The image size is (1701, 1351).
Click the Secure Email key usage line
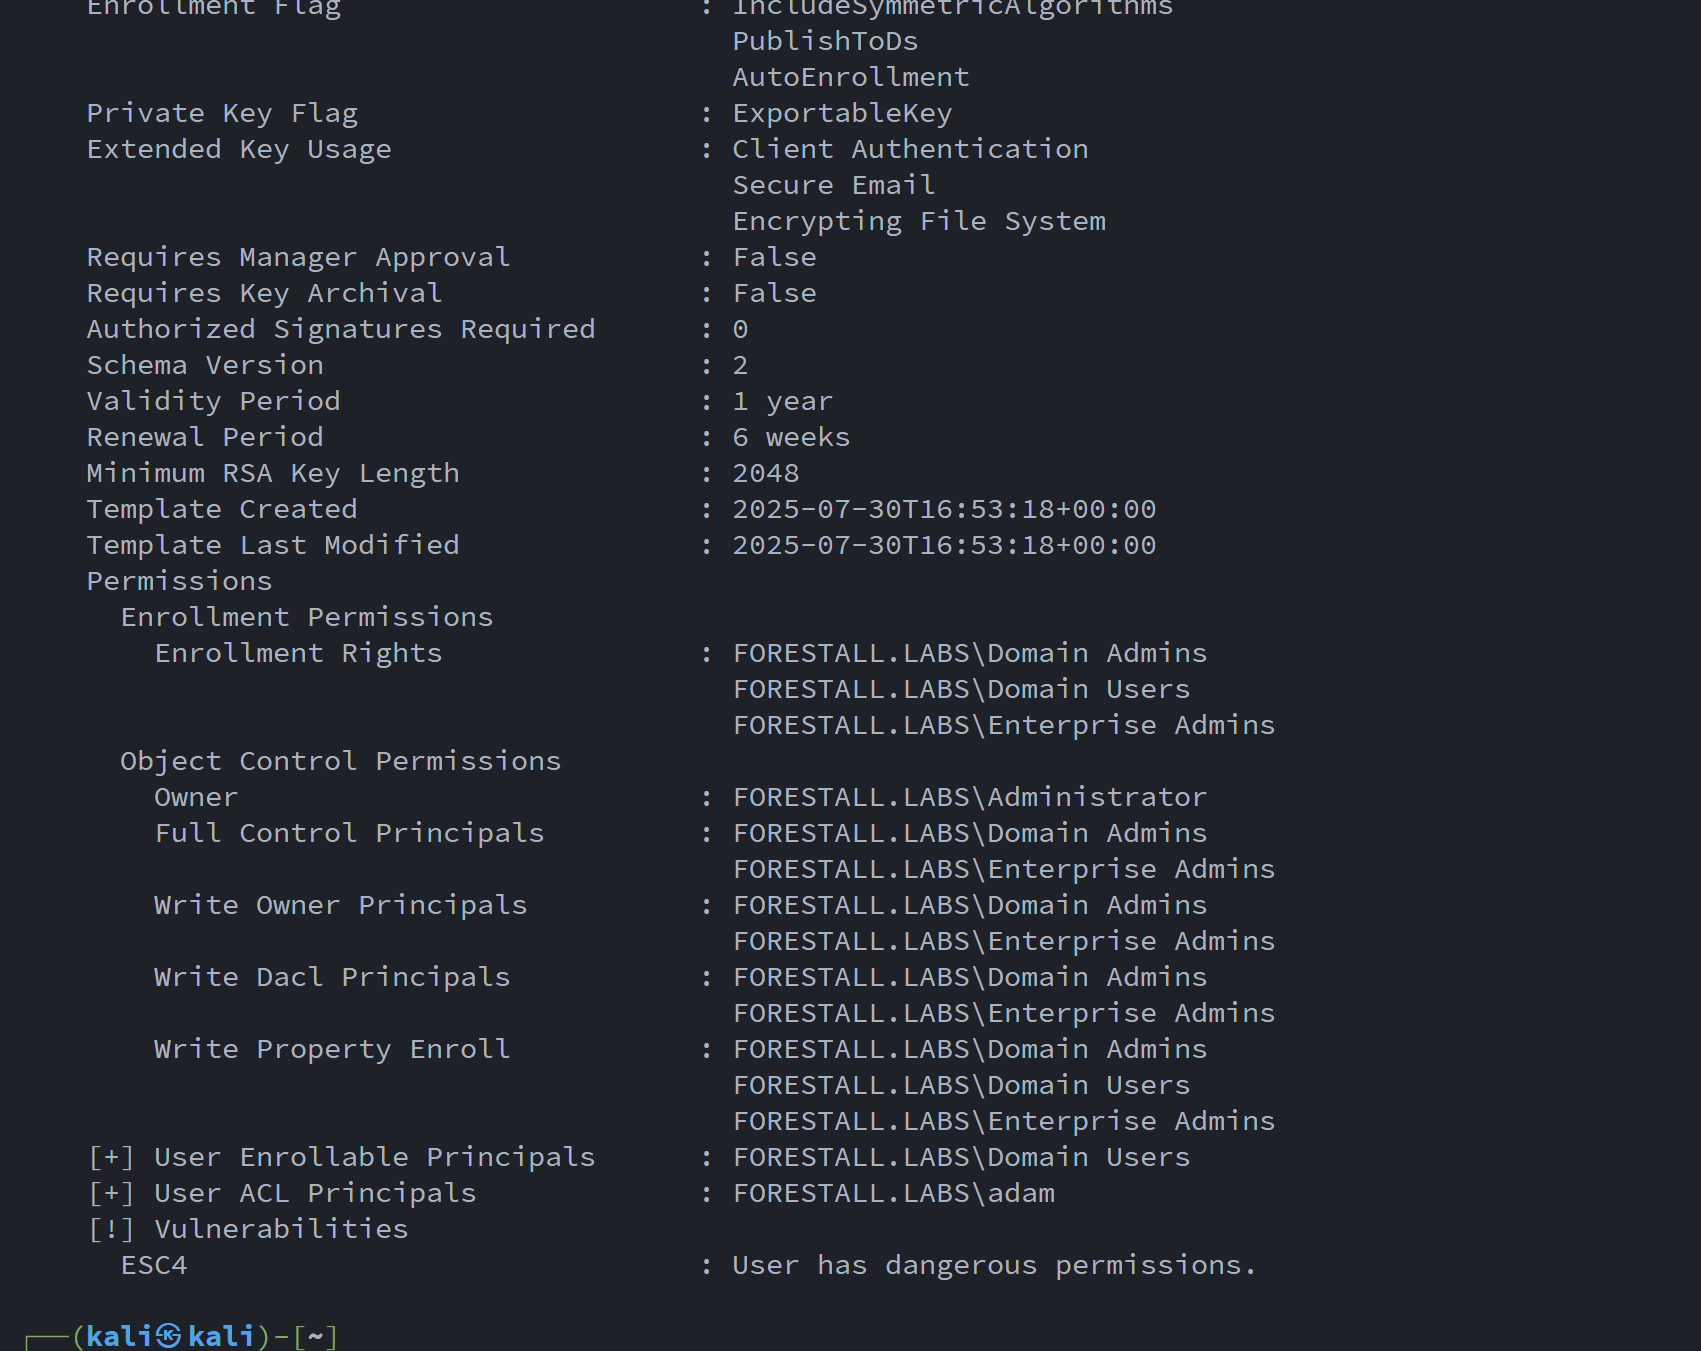pyautogui.click(x=834, y=185)
